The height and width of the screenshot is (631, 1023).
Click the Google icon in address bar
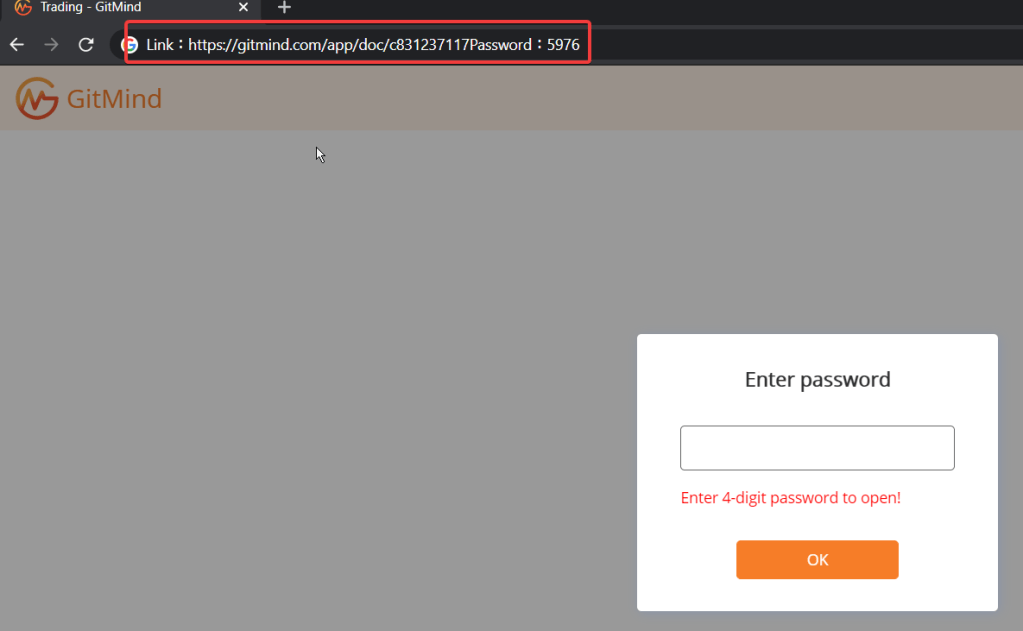point(130,44)
